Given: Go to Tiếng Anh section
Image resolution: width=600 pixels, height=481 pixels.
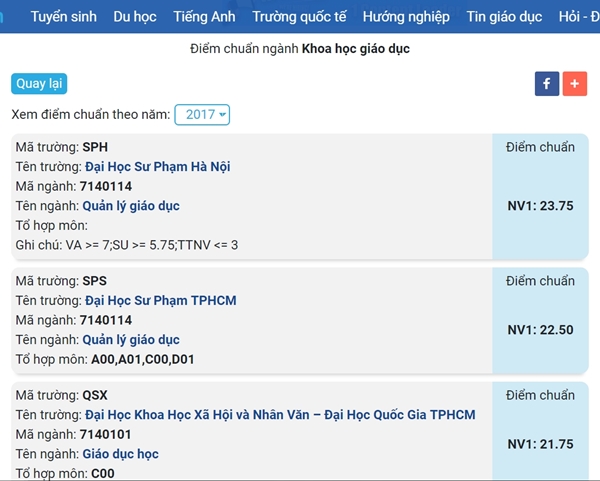Looking at the screenshot, I should tap(204, 17).
